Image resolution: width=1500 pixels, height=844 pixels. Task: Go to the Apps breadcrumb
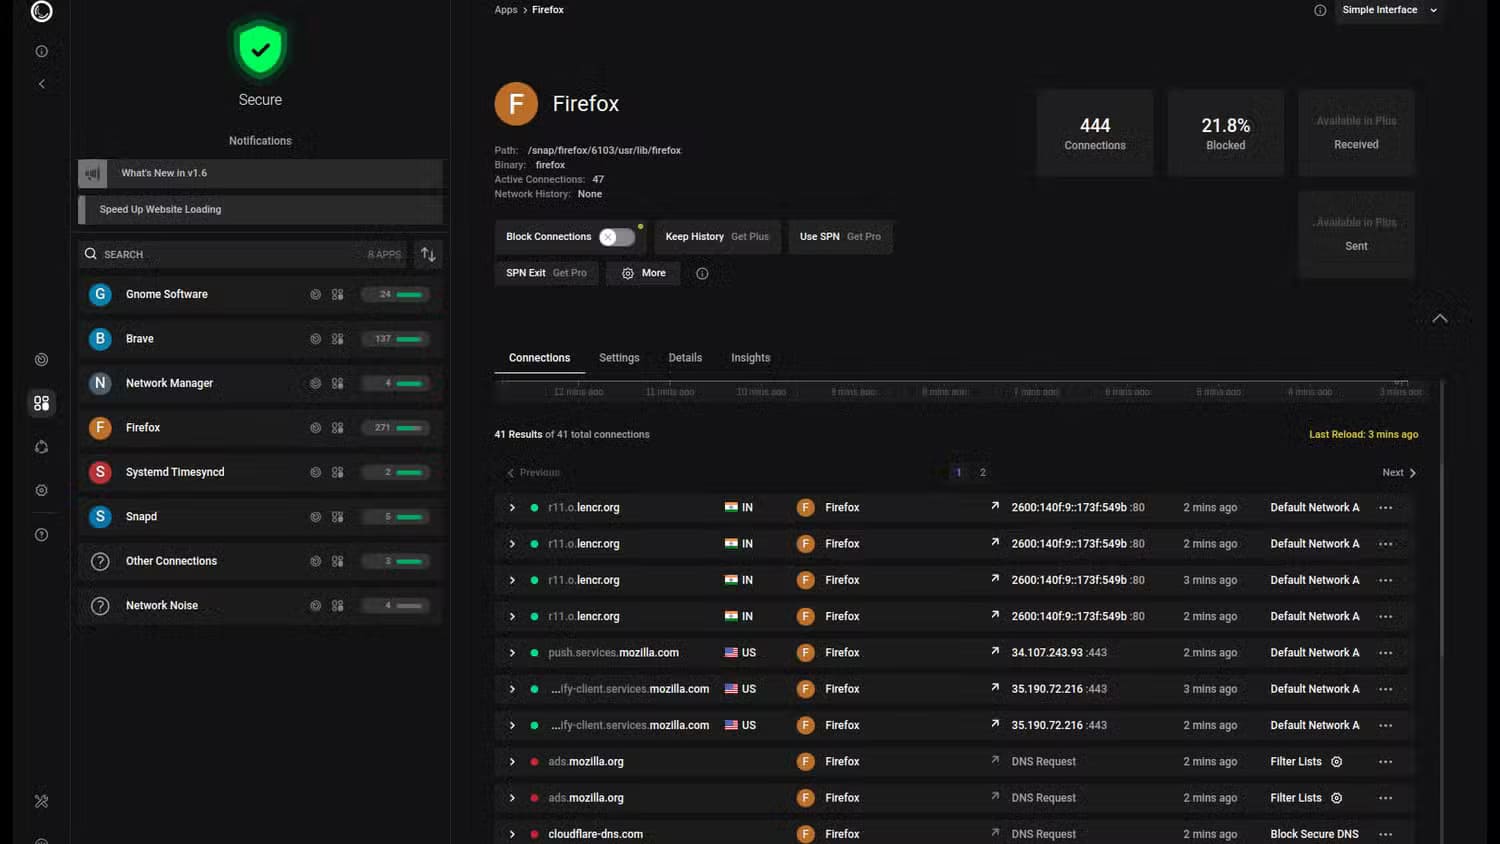506,10
